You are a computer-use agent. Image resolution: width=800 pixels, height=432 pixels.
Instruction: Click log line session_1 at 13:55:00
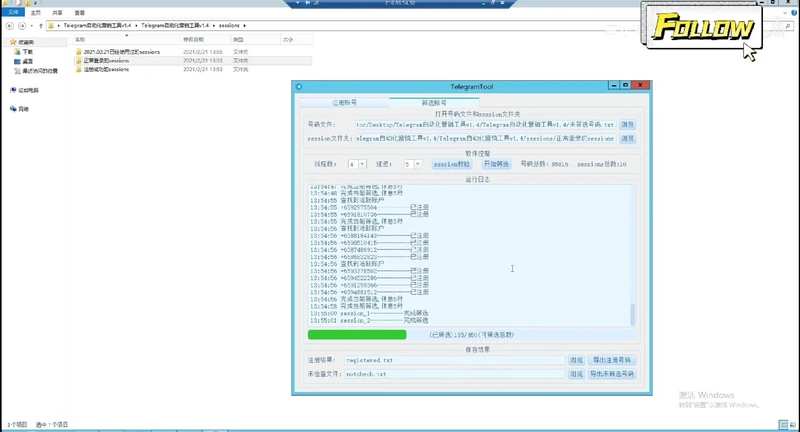[369, 313]
